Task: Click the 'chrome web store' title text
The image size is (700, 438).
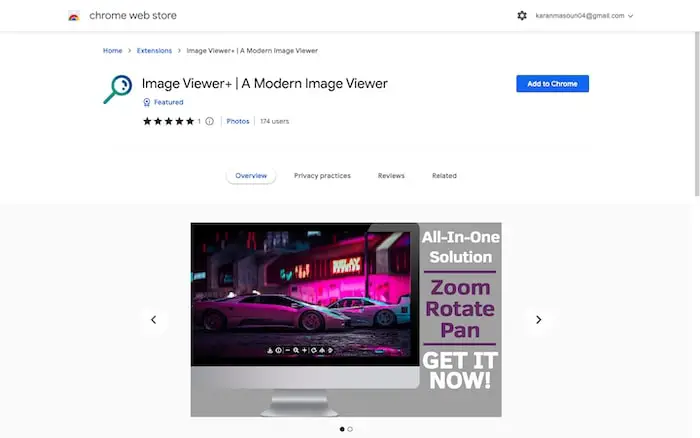Action: (133, 16)
